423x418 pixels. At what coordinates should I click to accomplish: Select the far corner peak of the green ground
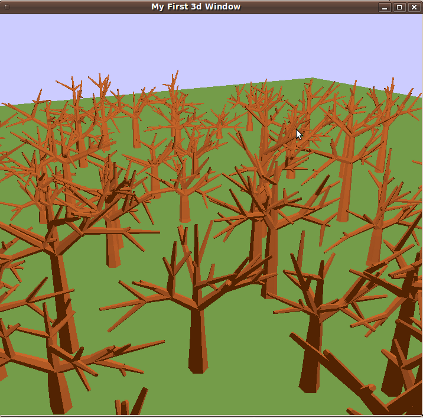coord(312,79)
